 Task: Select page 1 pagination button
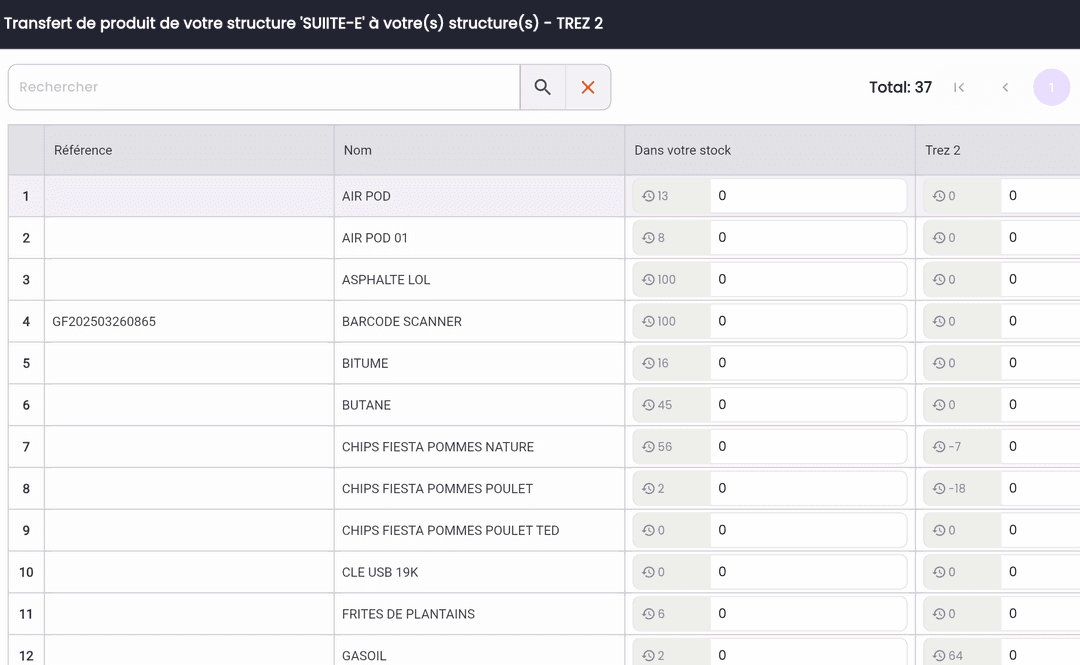1051,87
